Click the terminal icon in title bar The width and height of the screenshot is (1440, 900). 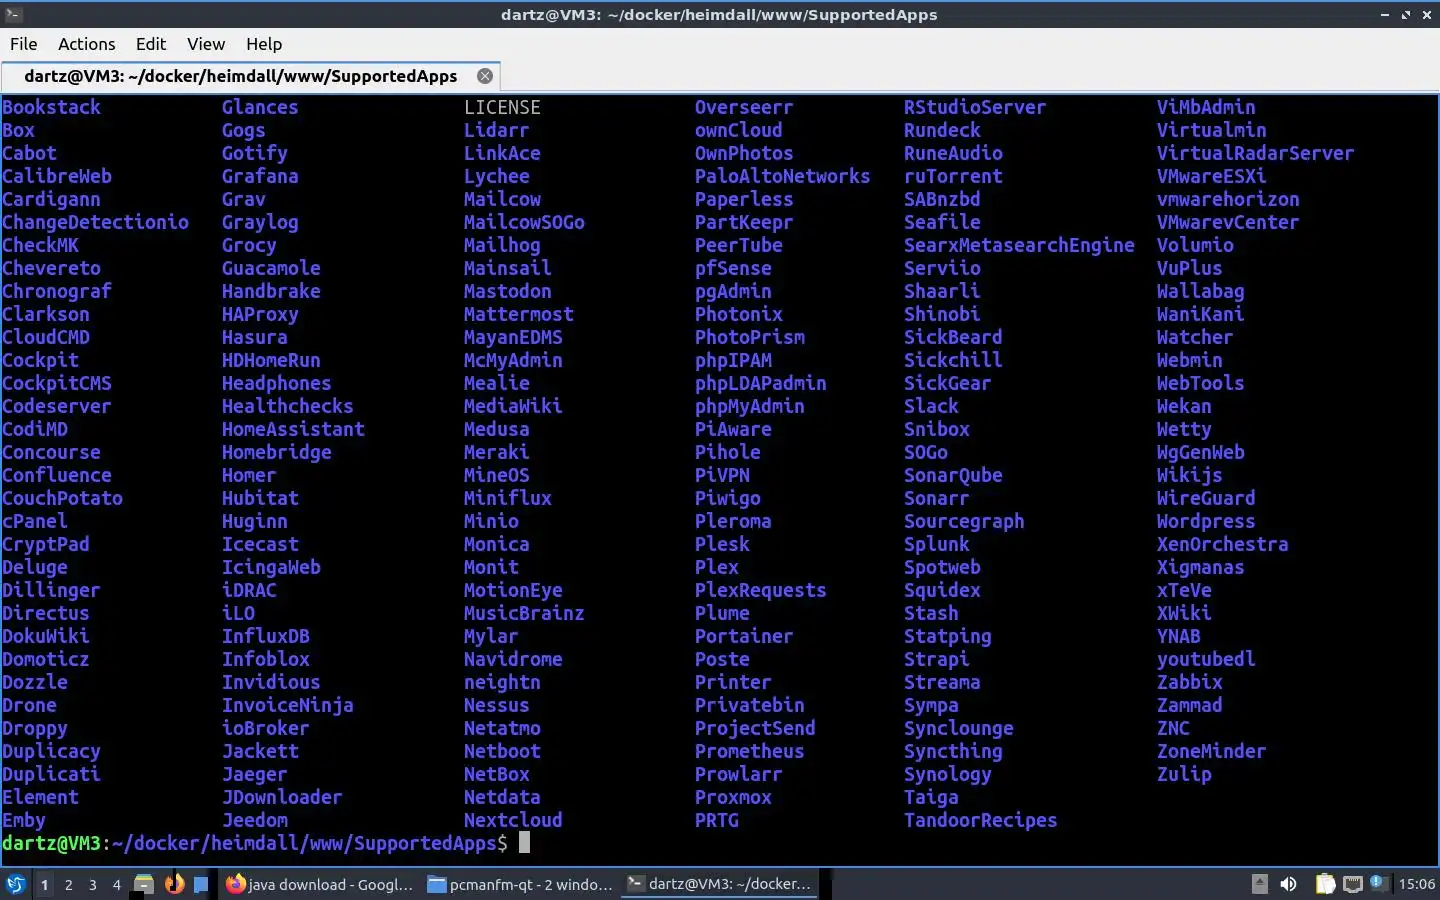tap(12, 14)
